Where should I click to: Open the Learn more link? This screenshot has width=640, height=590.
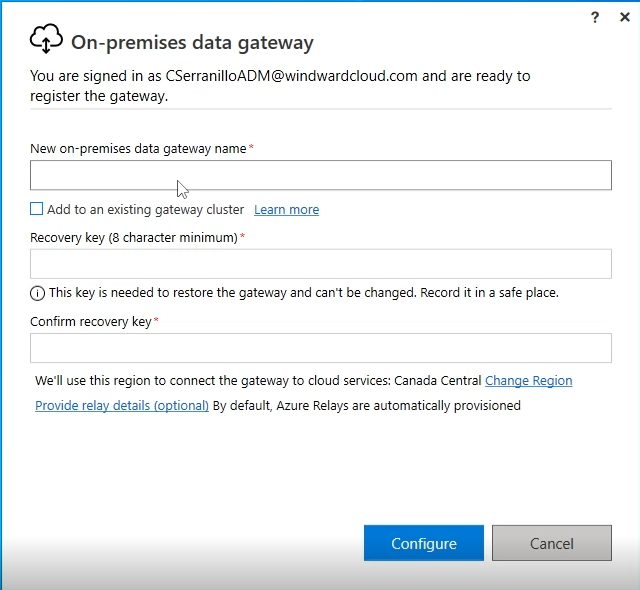287,210
